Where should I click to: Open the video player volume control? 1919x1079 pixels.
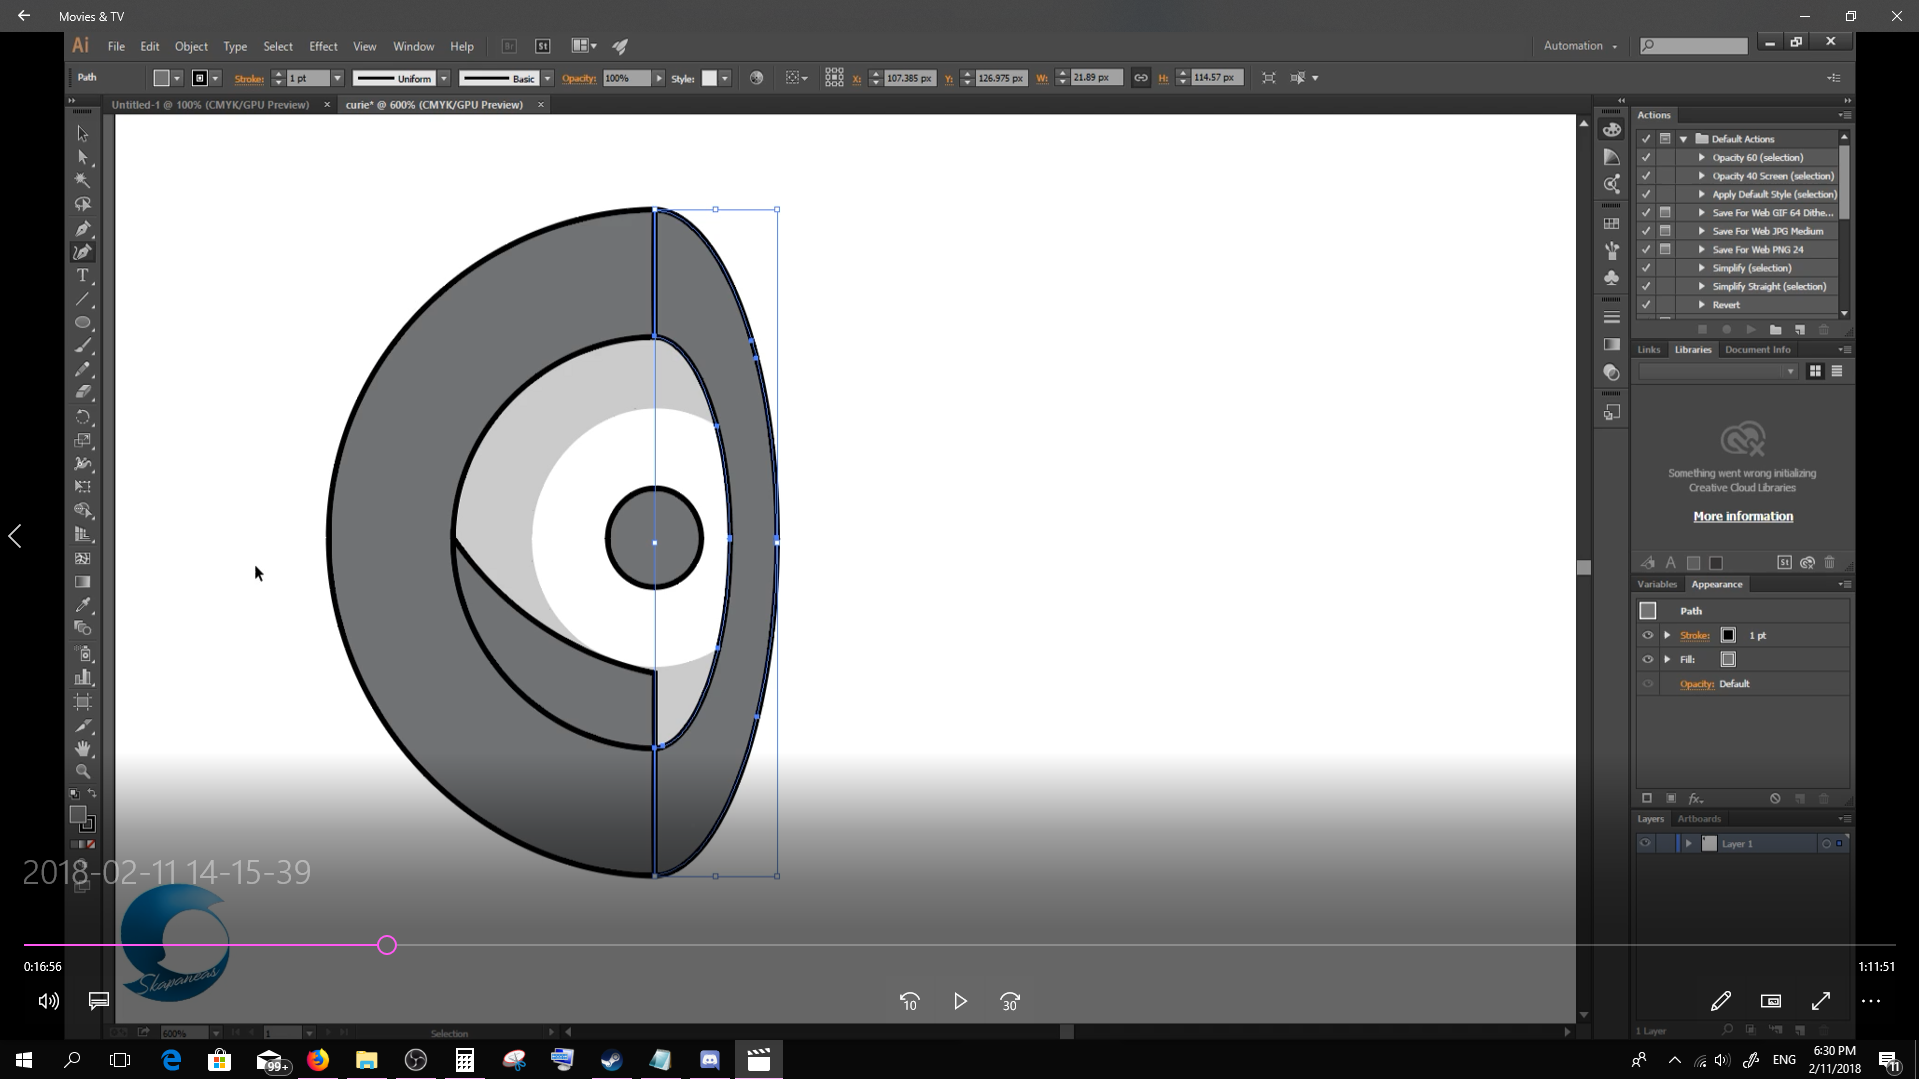48,1001
